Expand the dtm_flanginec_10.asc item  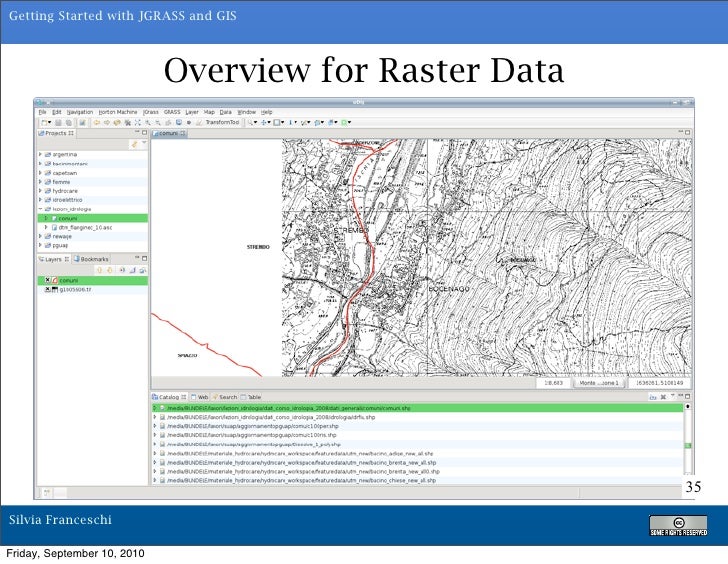46,227
